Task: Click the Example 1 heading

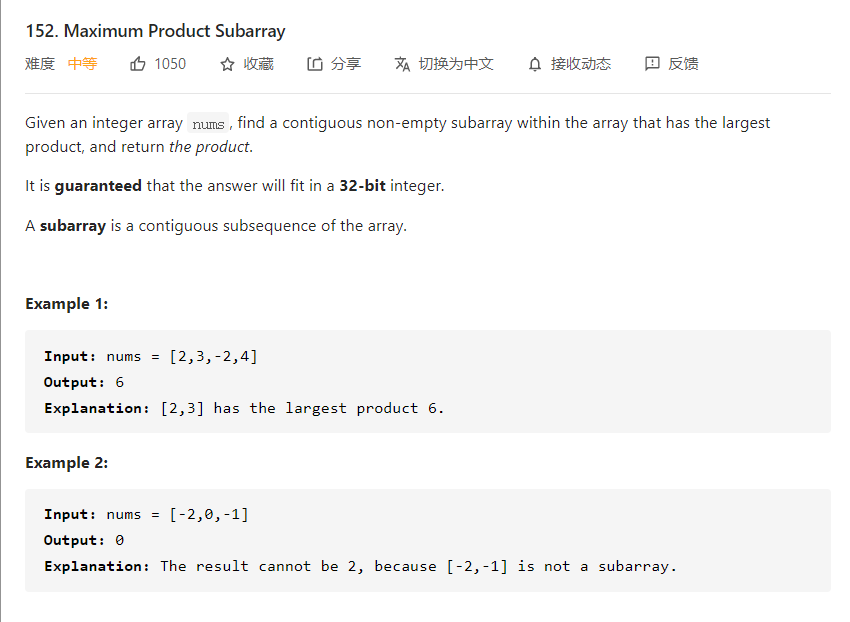Action: coord(67,304)
